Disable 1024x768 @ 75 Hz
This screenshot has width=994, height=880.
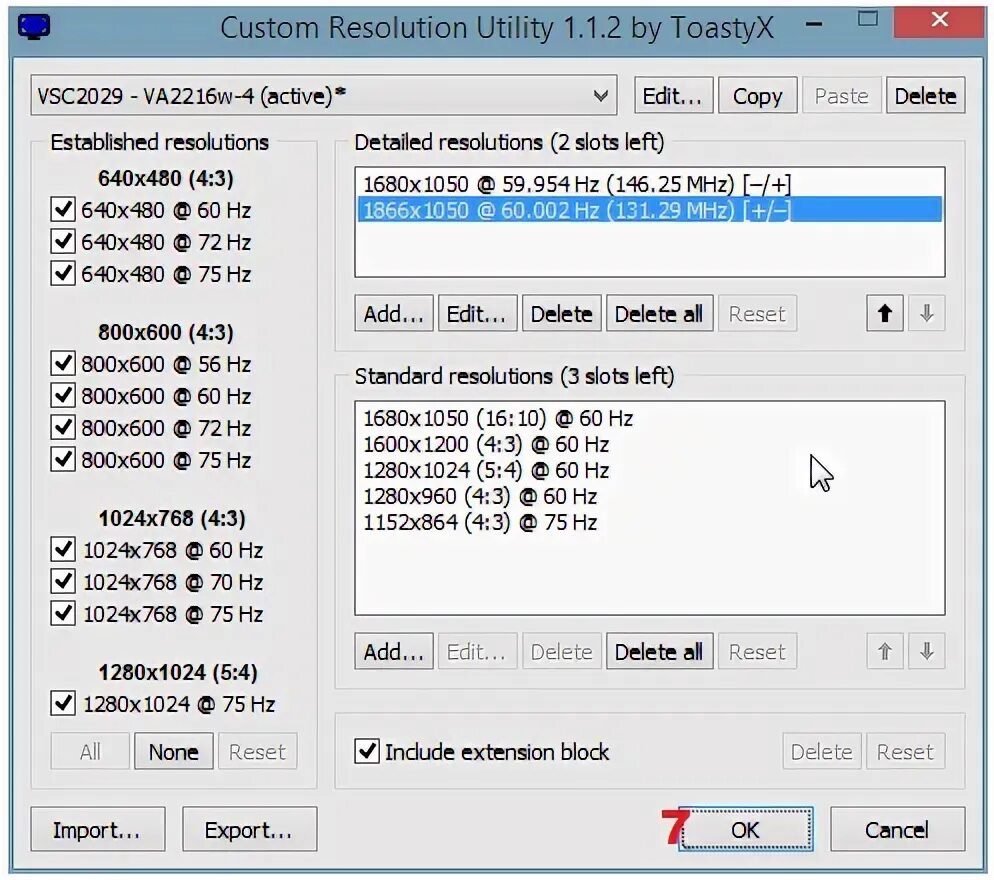(63, 614)
